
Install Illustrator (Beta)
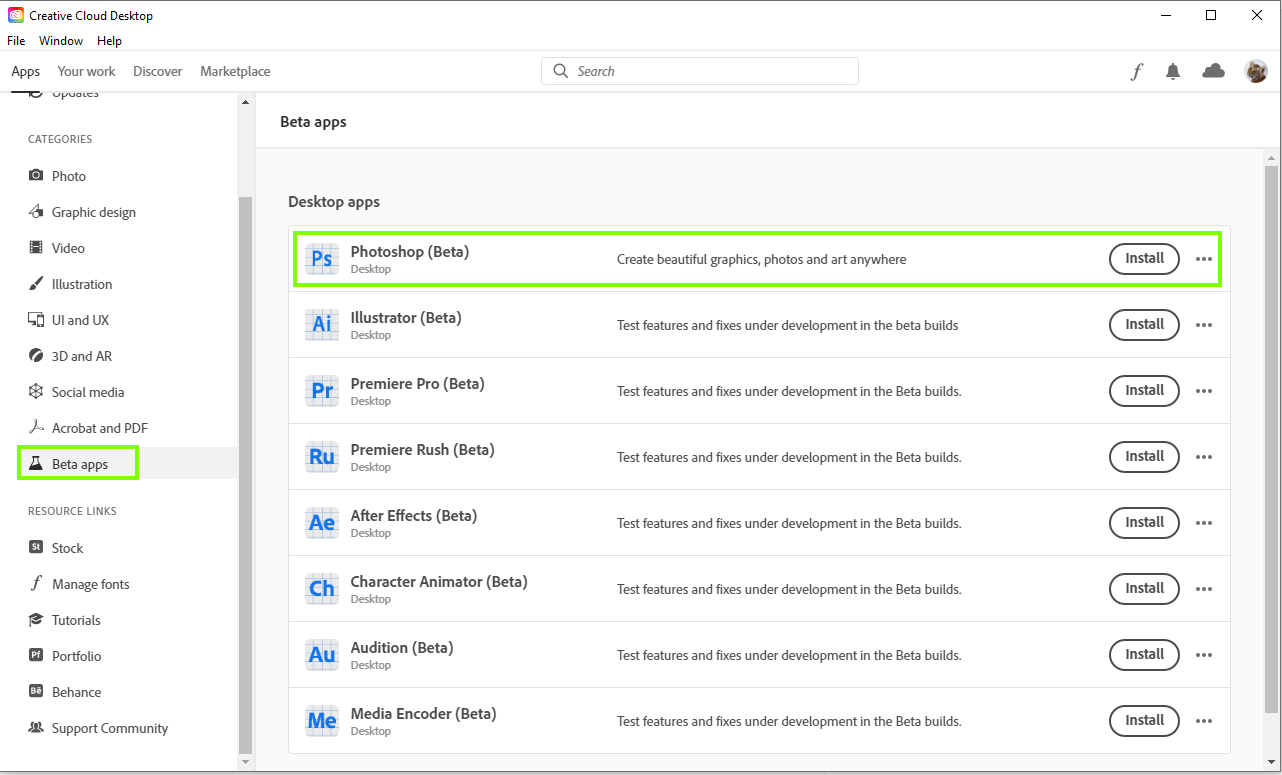click(x=1144, y=325)
